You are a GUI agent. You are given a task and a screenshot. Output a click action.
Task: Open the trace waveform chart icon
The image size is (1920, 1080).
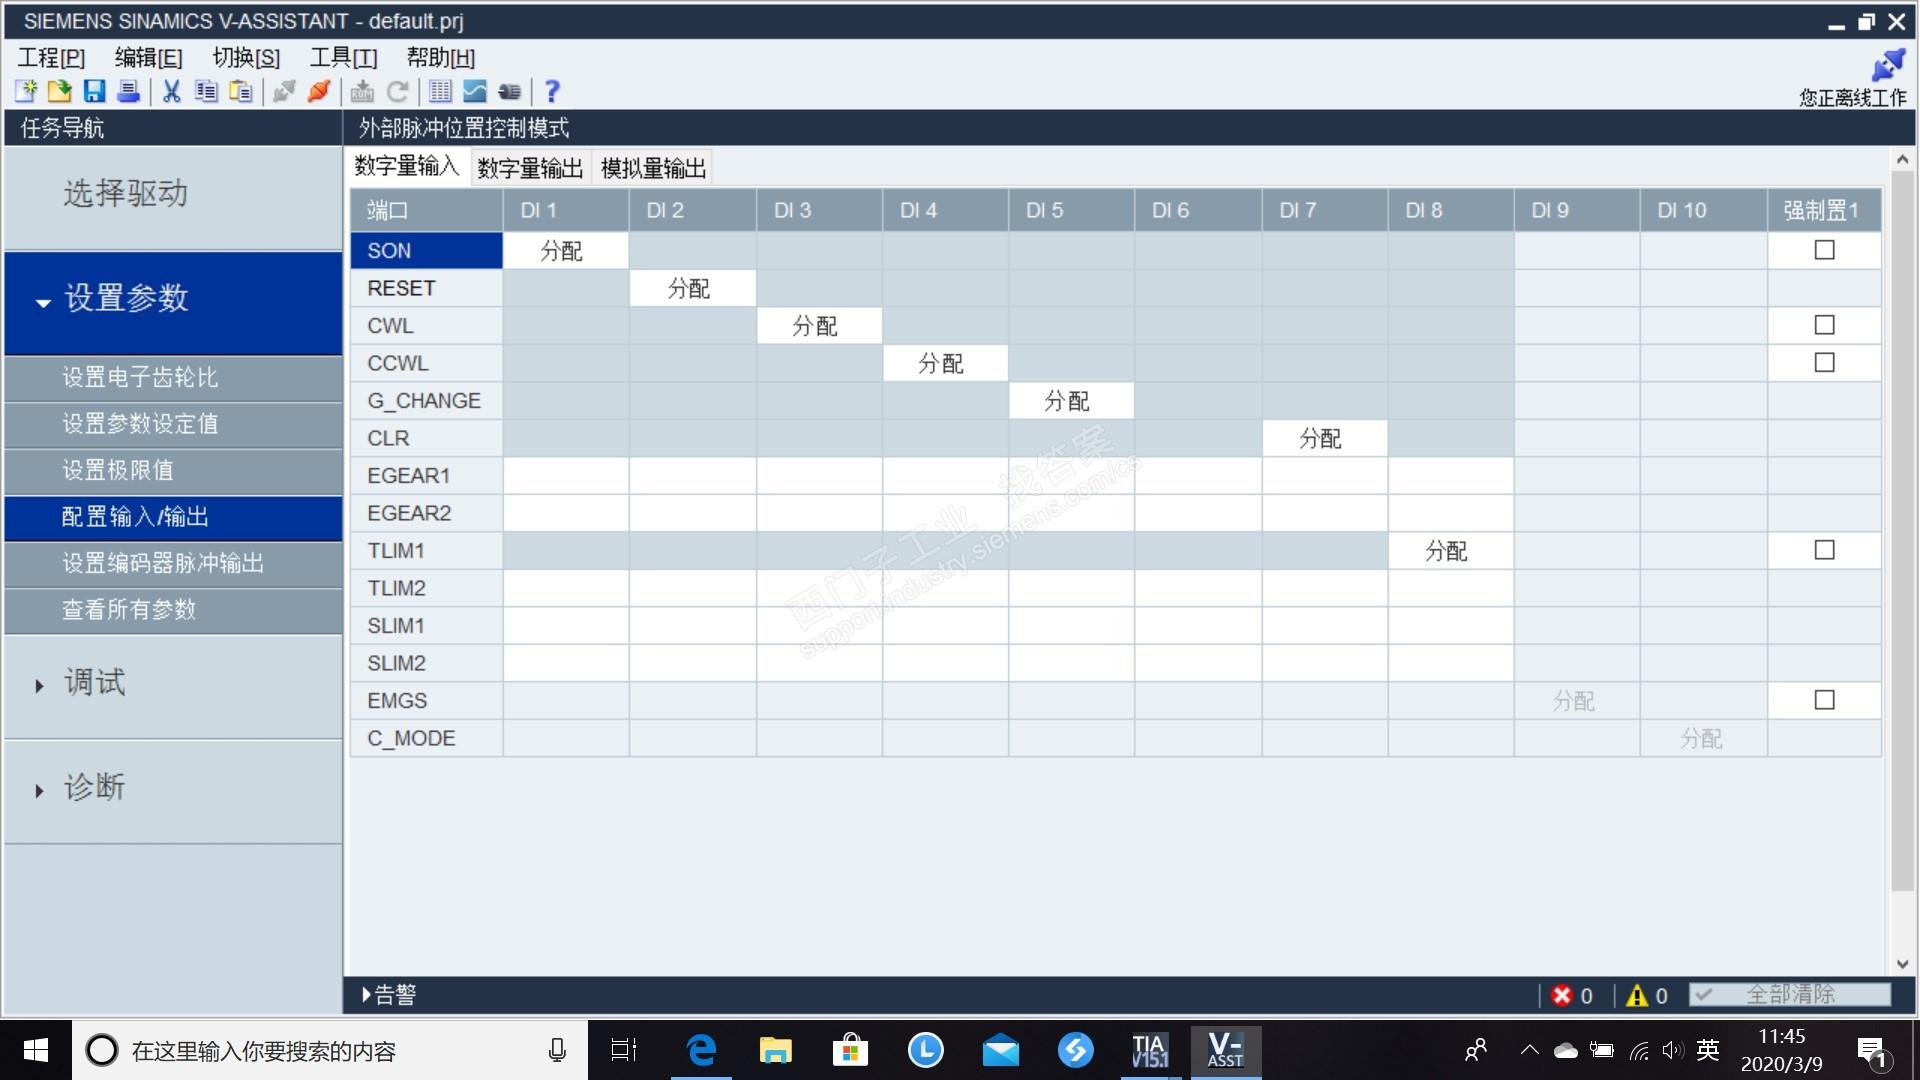click(475, 92)
